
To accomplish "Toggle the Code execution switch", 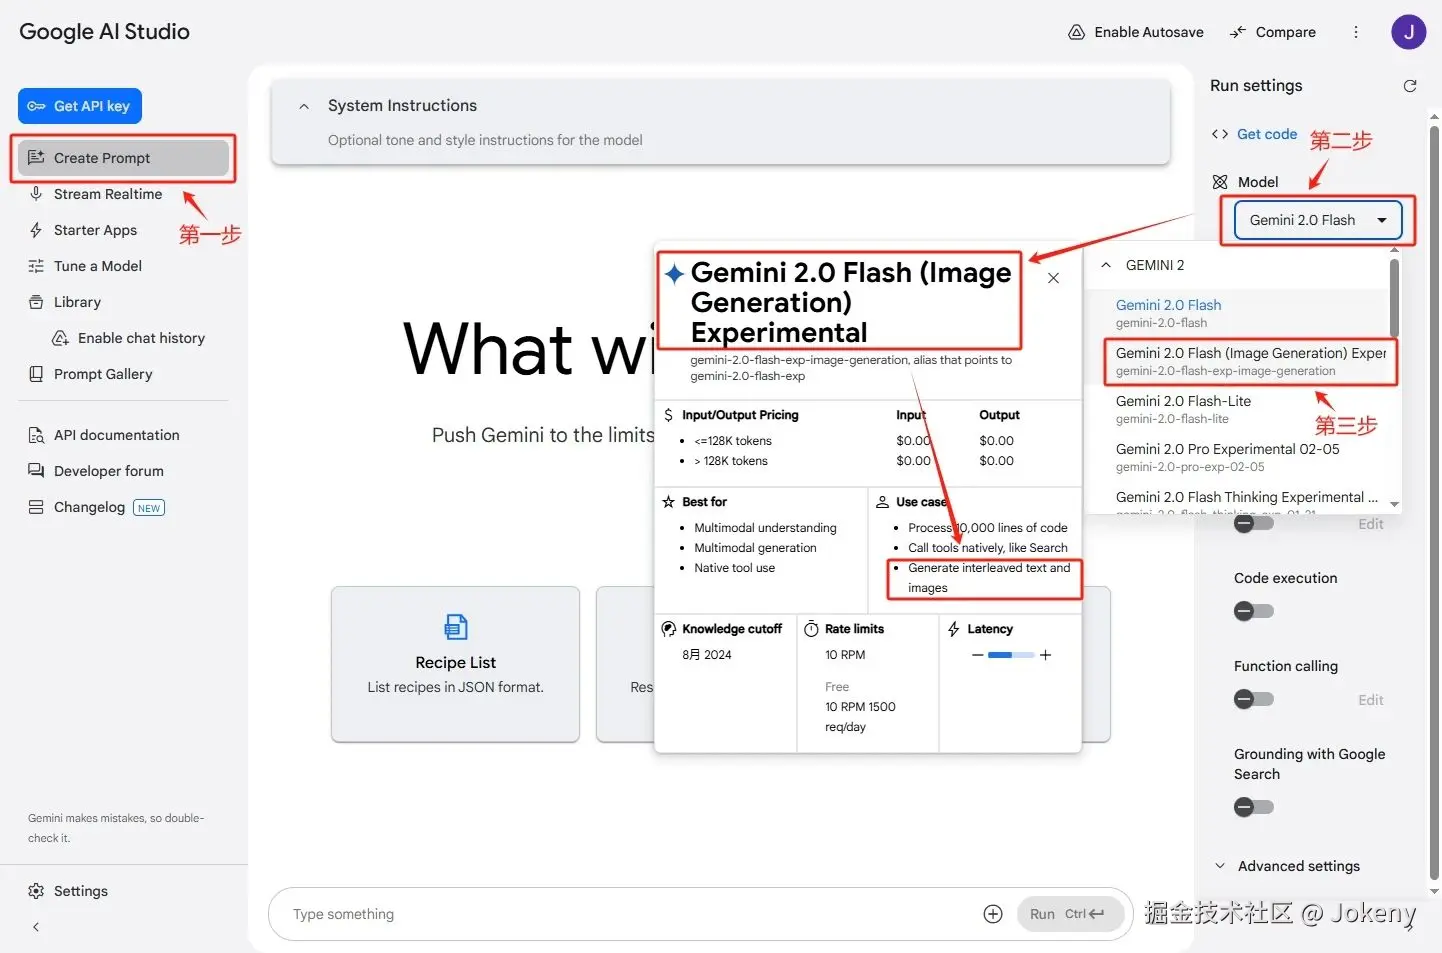I will pyautogui.click(x=1253, y=611).
